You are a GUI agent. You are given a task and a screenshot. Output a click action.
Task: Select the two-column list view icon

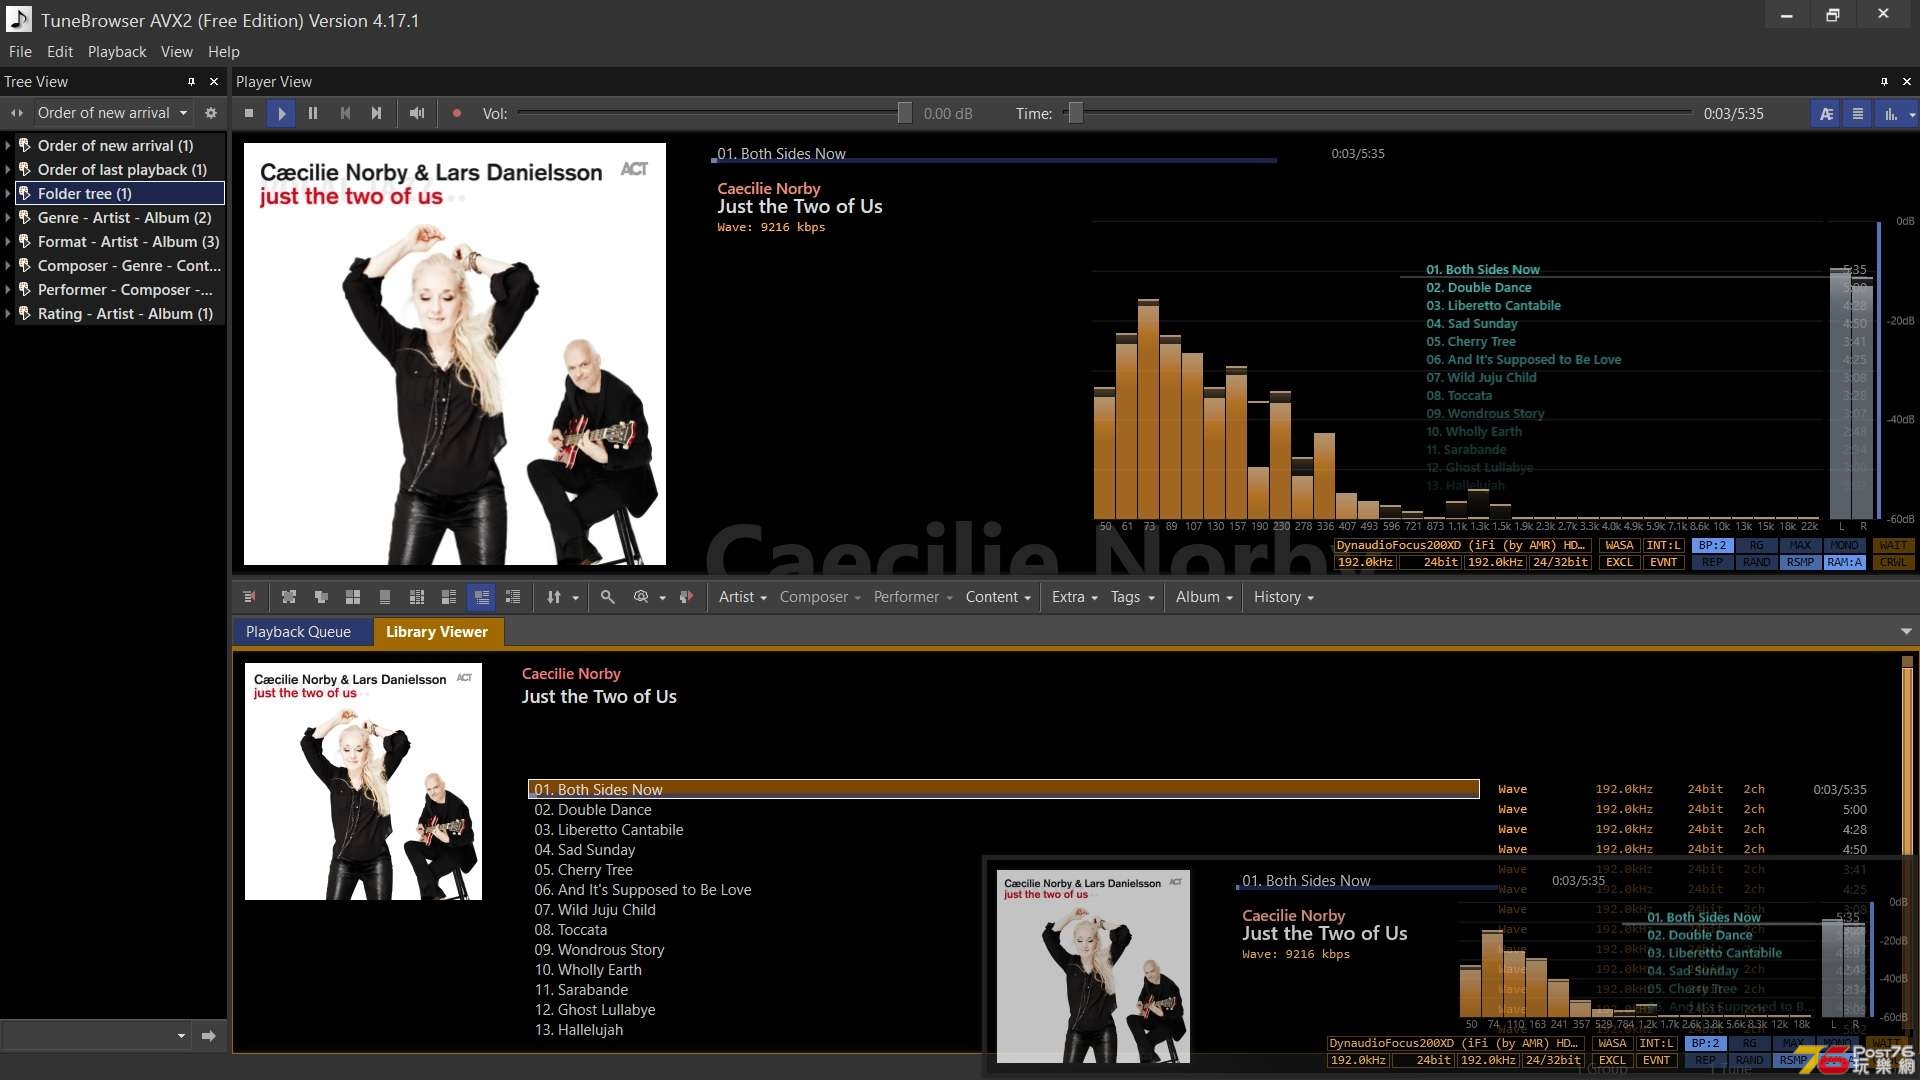[x=417, y=597]
